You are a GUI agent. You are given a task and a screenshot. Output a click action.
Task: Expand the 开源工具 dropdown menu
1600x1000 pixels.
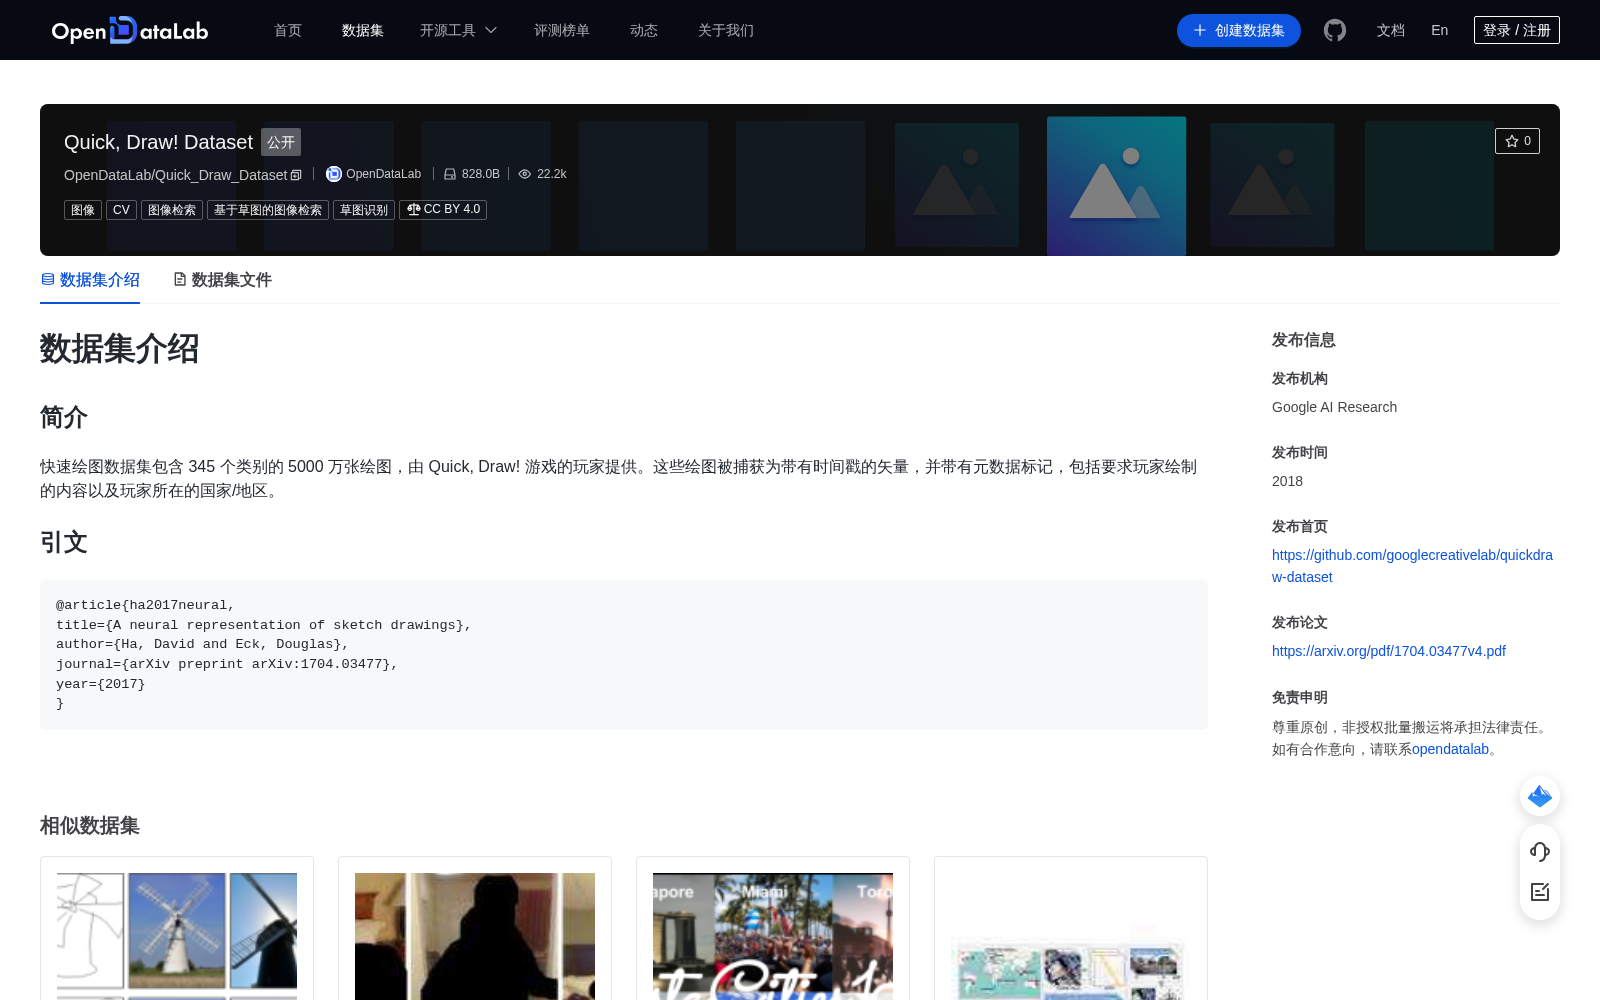point(458,30)
